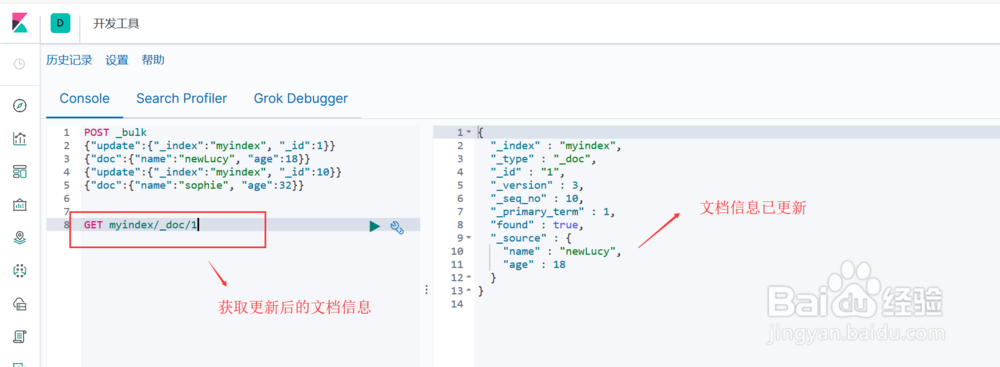Open 设置 settings link
The height and width of the screenshot is (367, 1000).
point(117,60)
